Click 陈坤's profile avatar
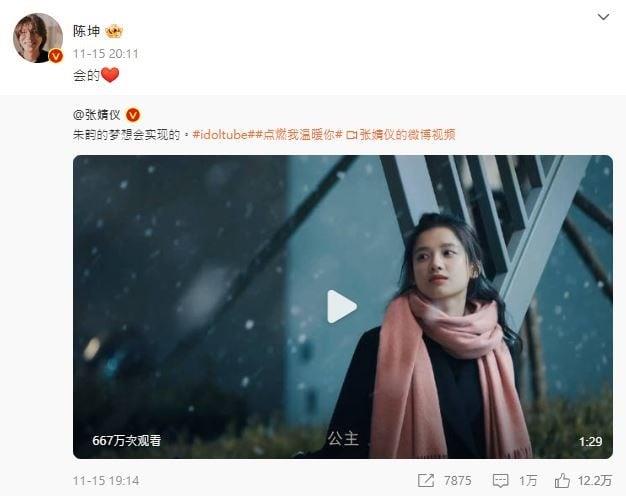The height and width of the screenshot is (496, 626). (38, 38)
